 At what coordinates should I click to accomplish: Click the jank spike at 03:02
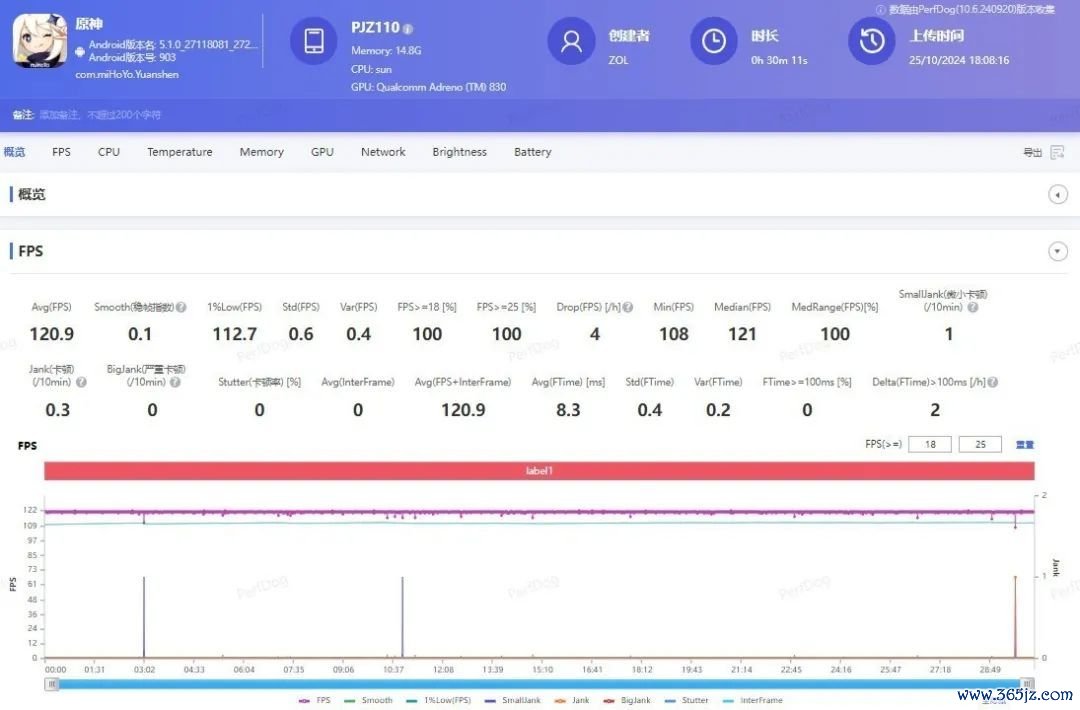click(144, 617)
